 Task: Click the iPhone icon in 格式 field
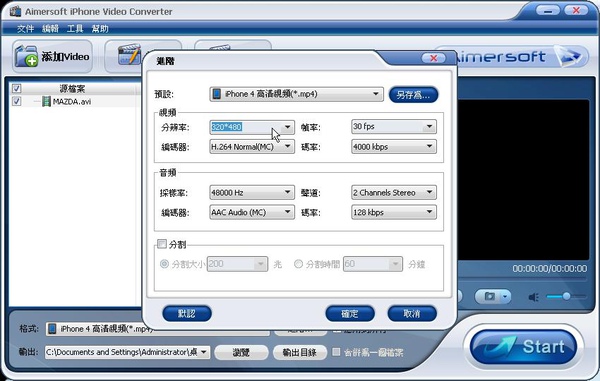click(x=52, y=329)
